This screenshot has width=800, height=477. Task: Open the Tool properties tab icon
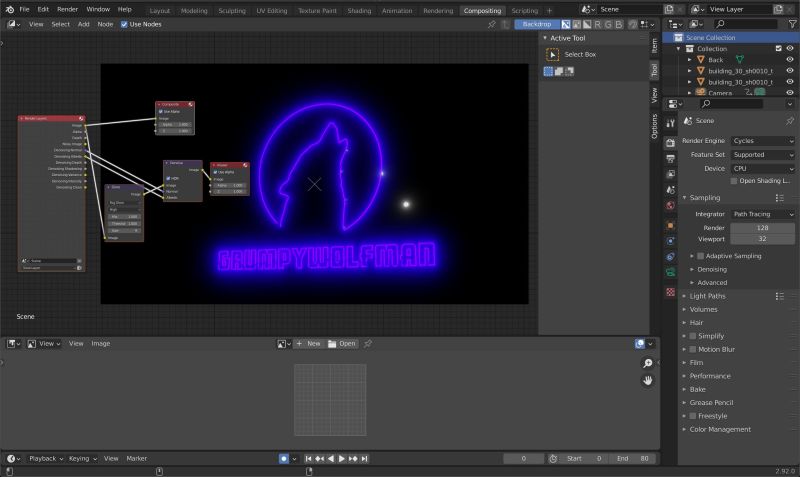(670, 123)
